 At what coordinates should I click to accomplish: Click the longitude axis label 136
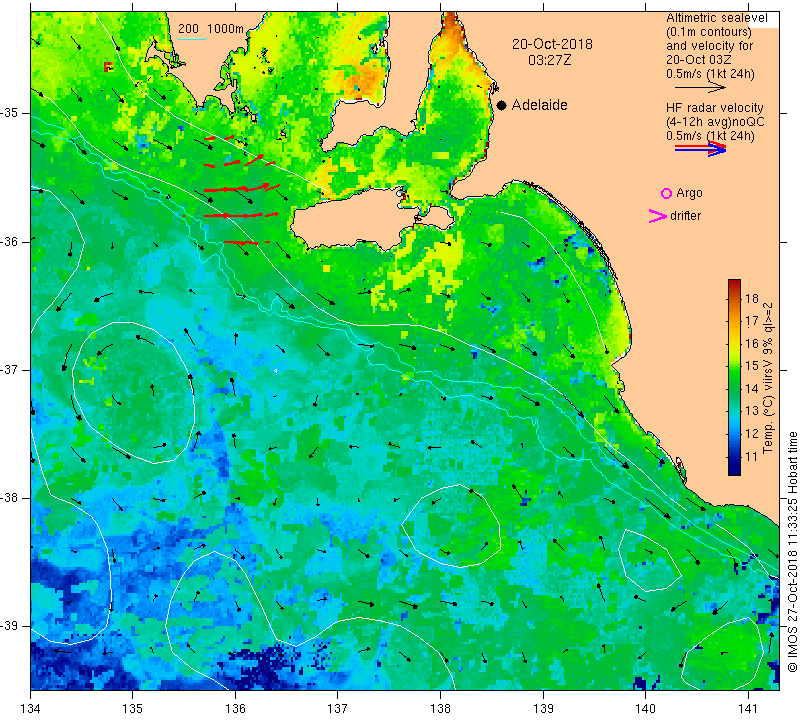click(x=235, y=709)
